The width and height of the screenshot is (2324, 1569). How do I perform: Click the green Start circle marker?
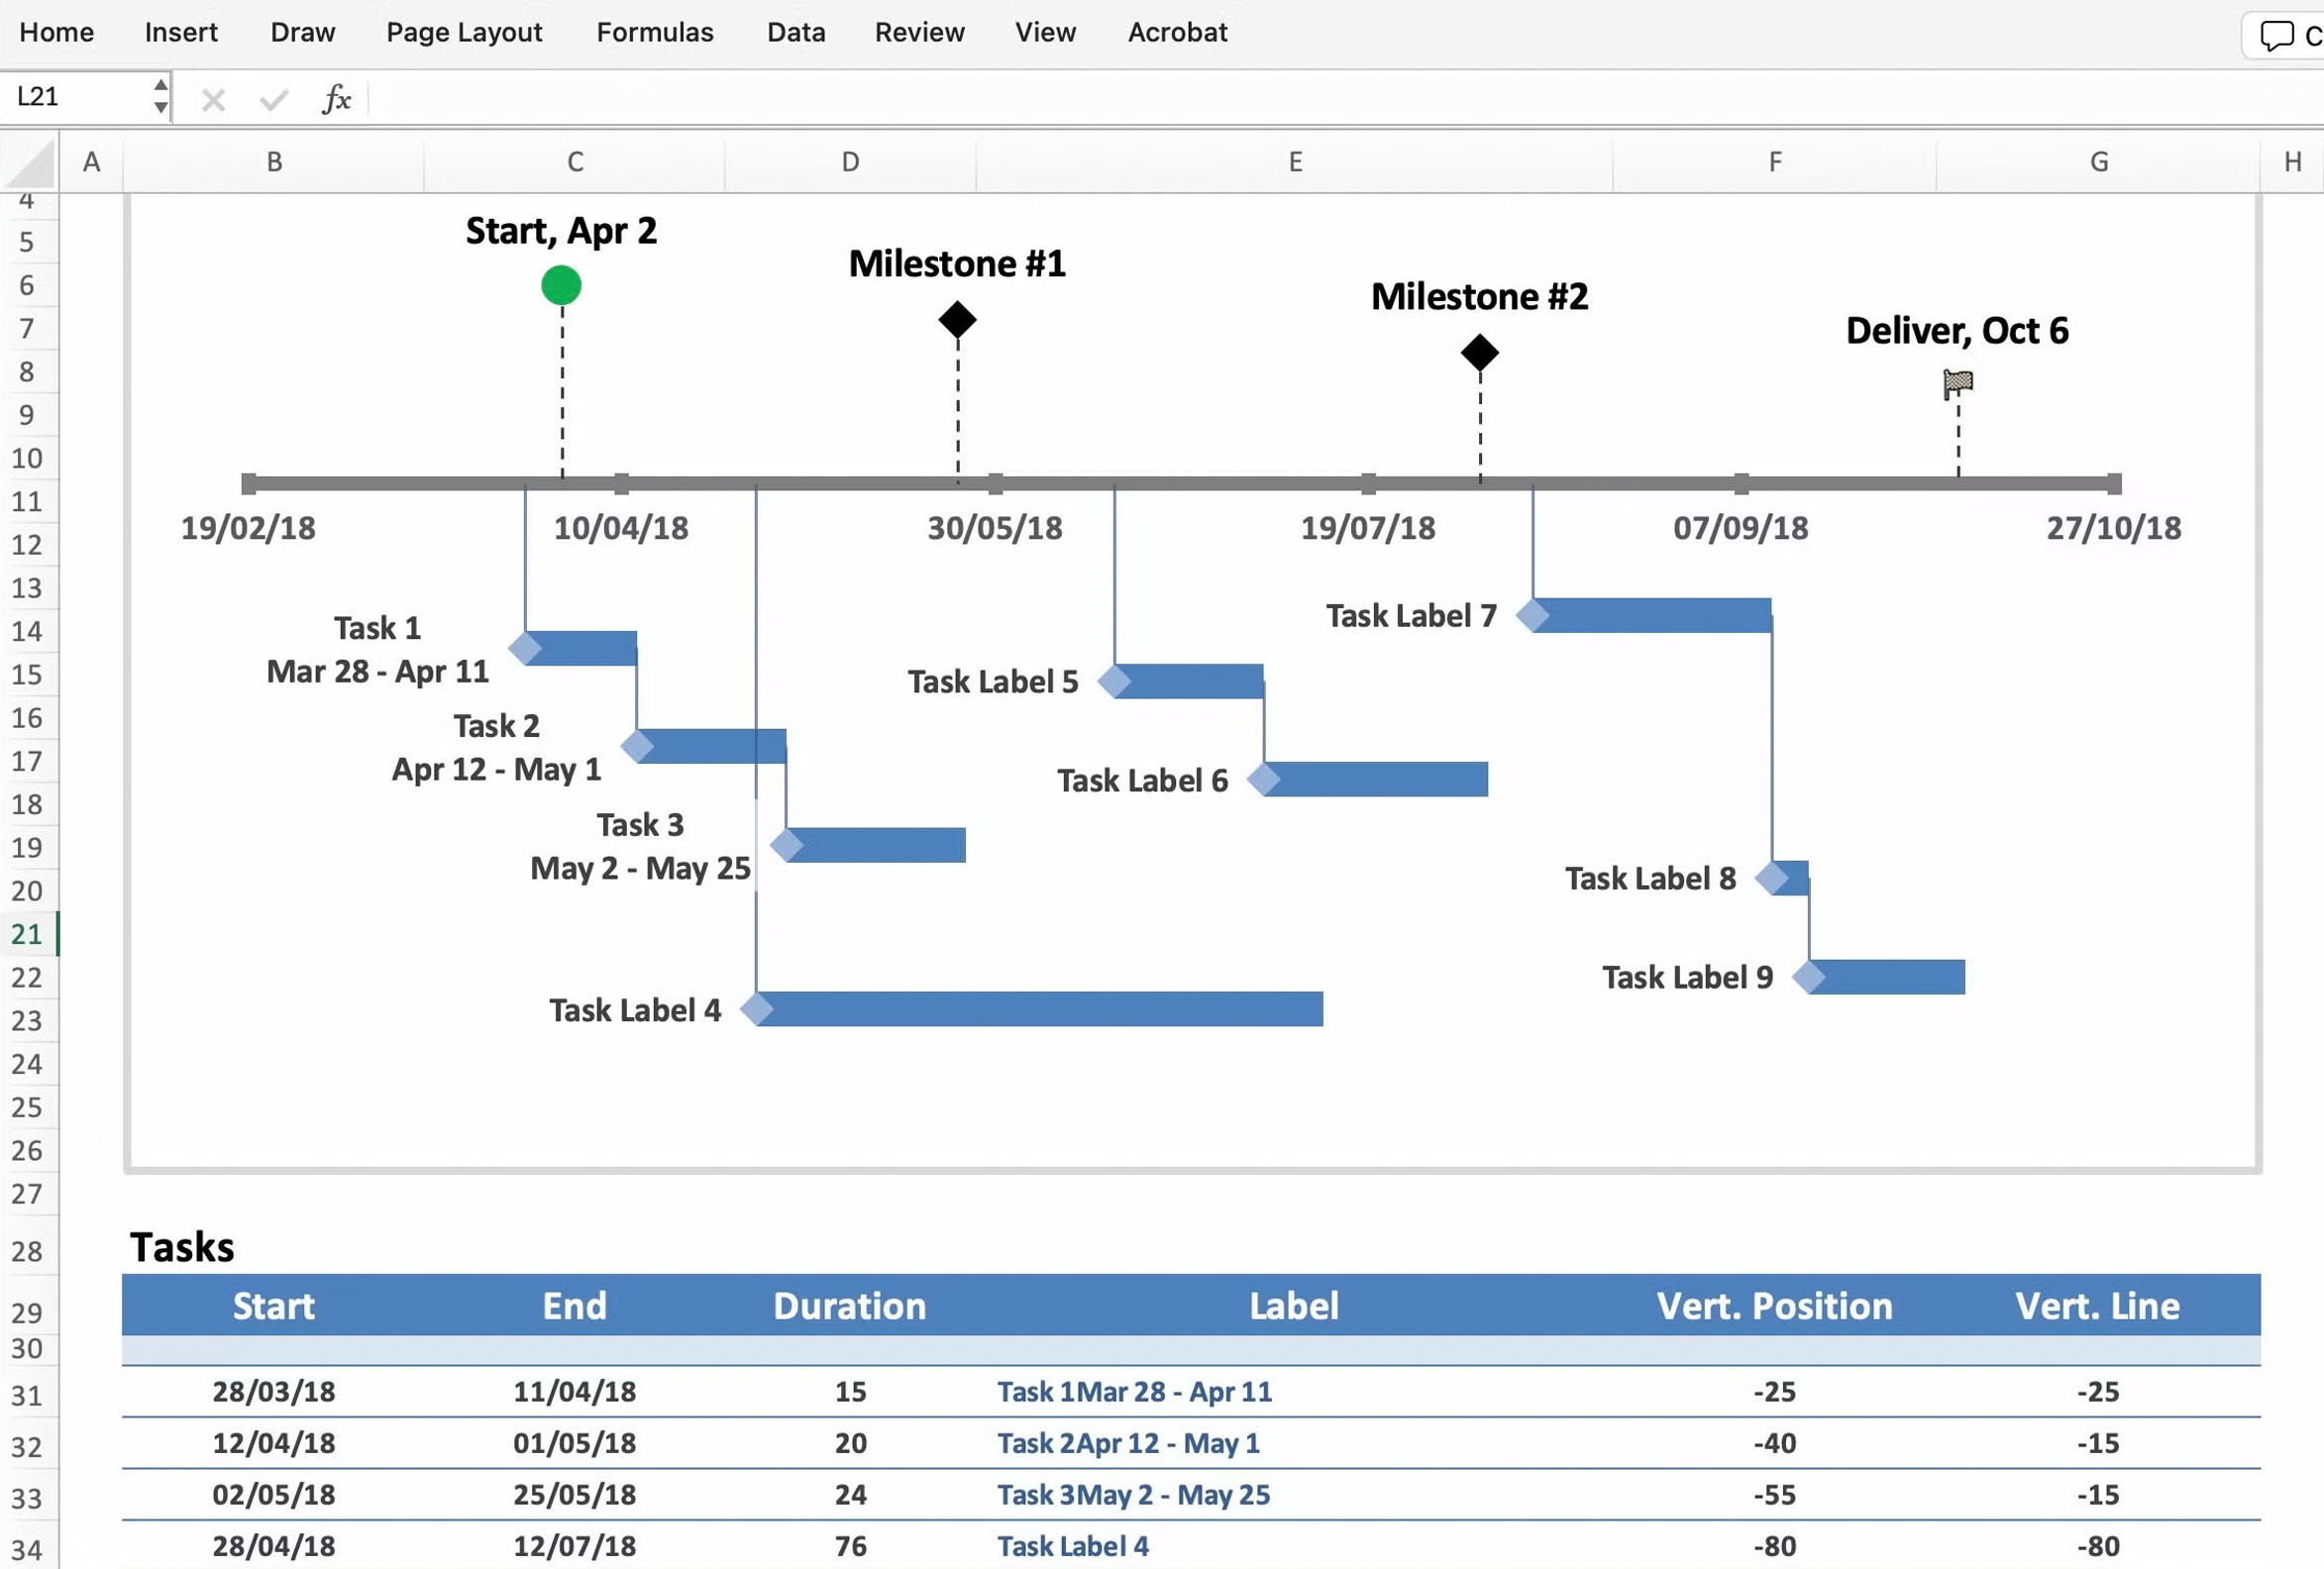pos(561,285)
